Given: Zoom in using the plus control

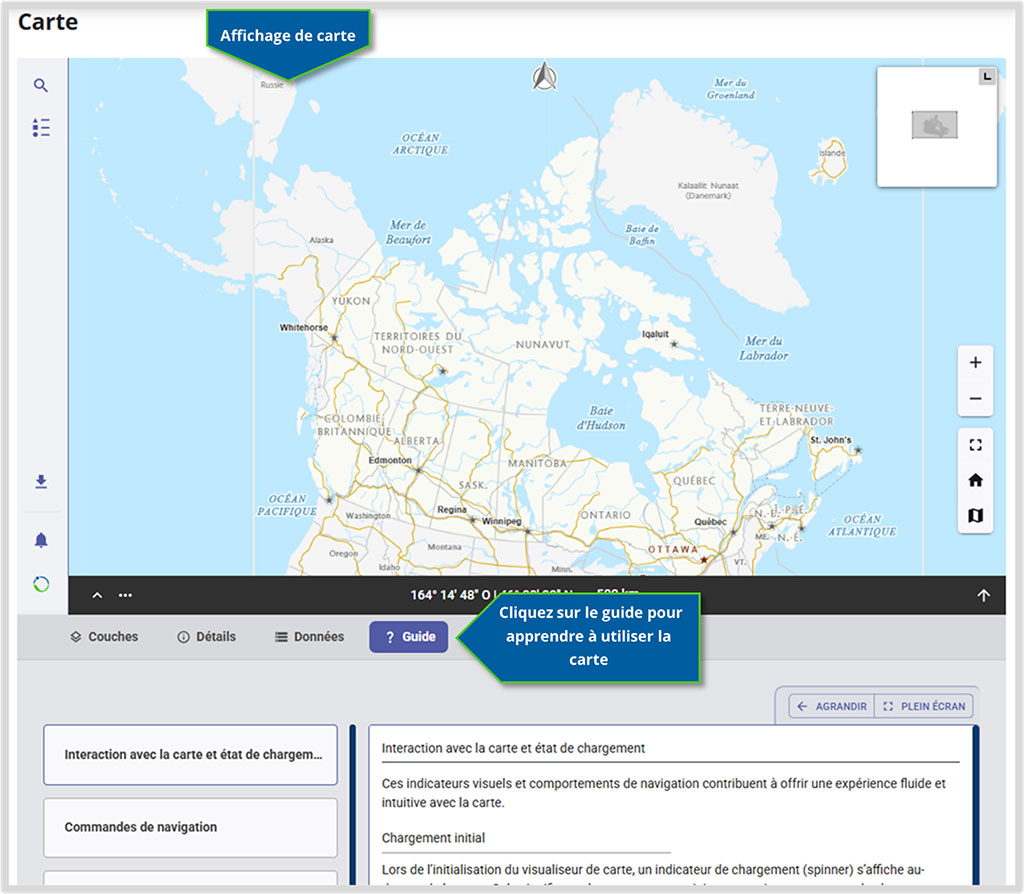Looking at the screenshot, I should (975, 363).
